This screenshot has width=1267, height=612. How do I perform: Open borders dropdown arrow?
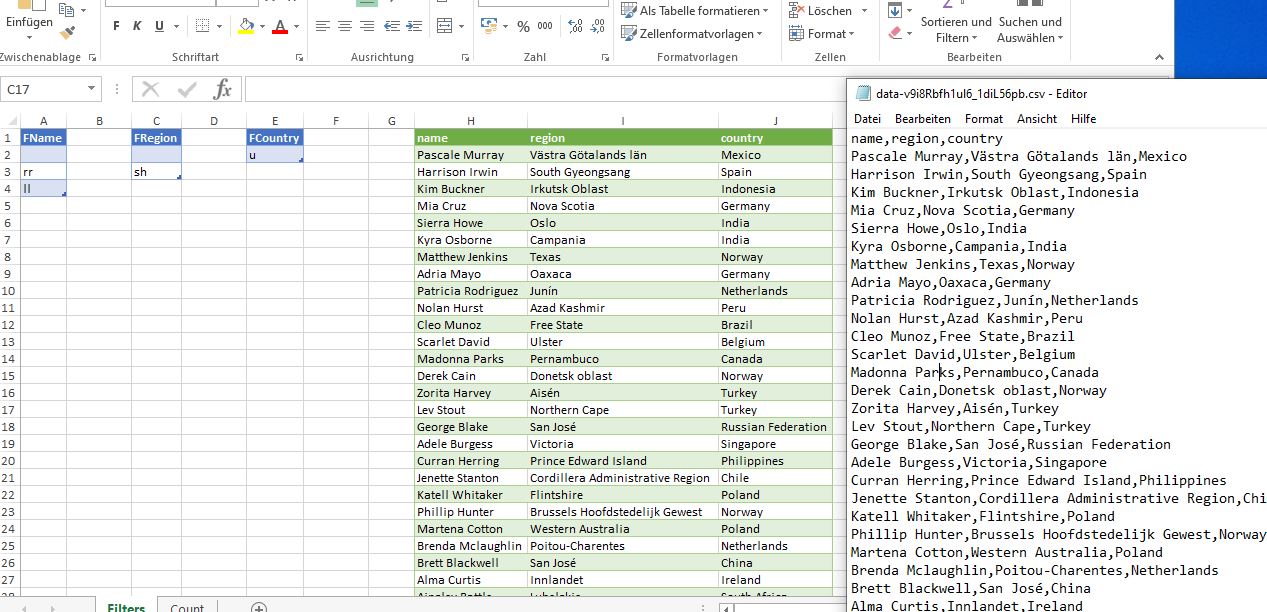point(220,26)
